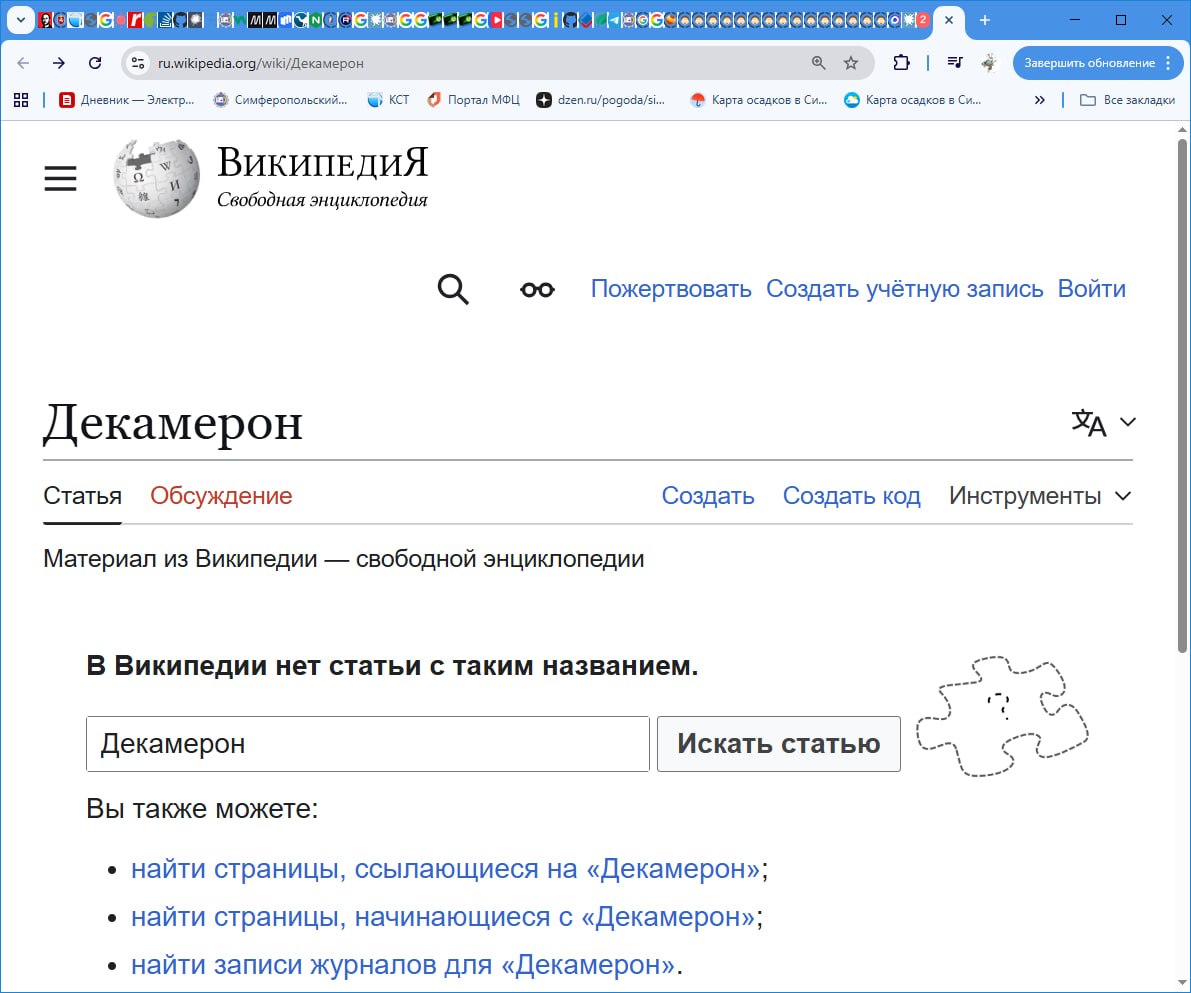Click the Wikipedia globe logo
This screenshot has height=993, width=1191.
[156, 178]
